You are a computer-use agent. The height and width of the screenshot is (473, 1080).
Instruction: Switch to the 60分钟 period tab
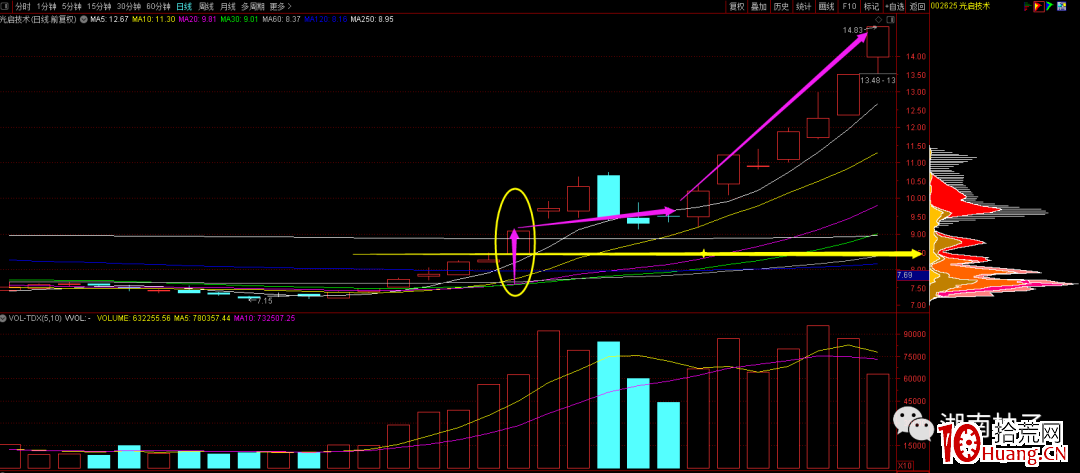tap(158, 6)
